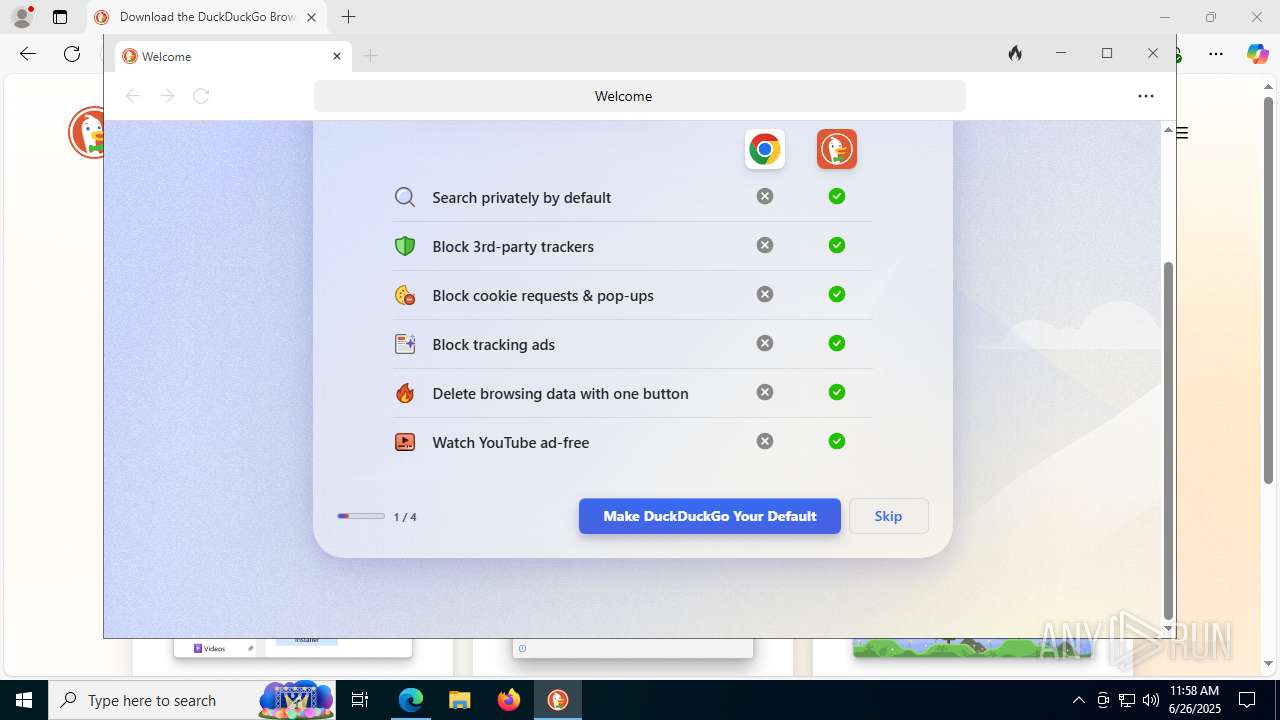Click the Chrome logo in comparison header
The height and width of the screenshot is (720, 1280).
click(x=765, y=150)
